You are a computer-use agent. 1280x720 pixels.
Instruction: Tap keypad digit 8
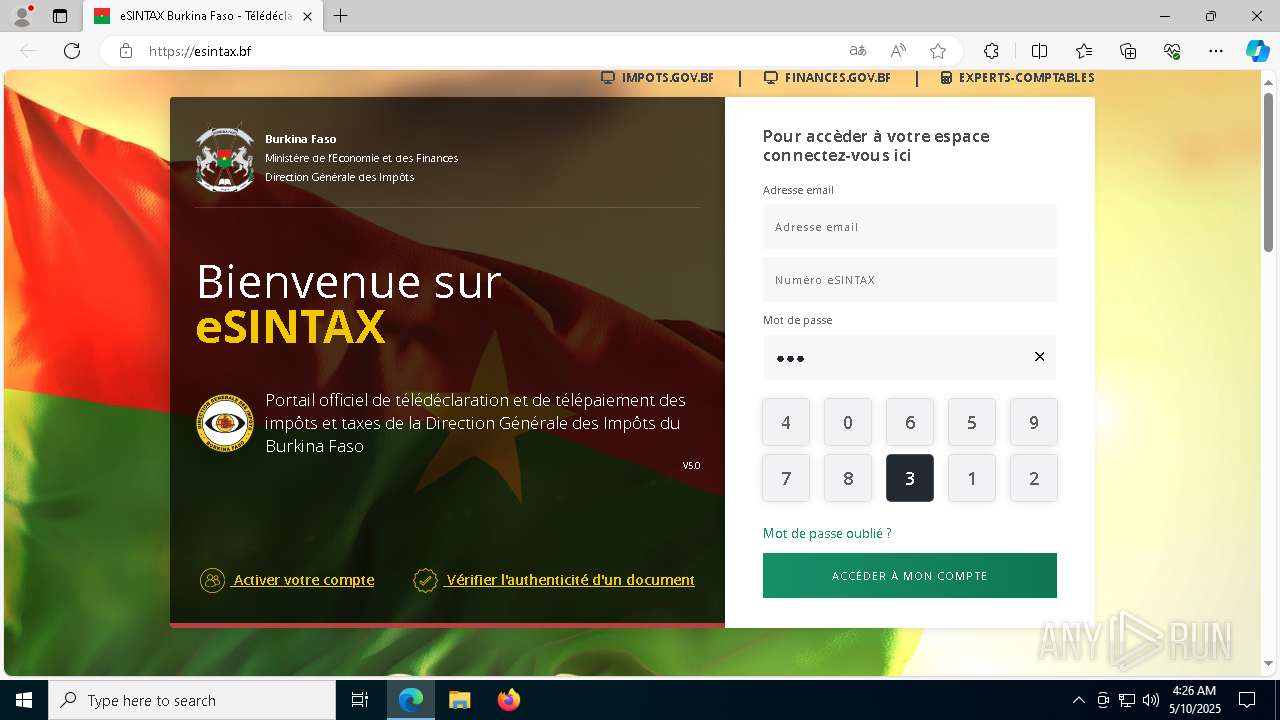click(848, 478)
